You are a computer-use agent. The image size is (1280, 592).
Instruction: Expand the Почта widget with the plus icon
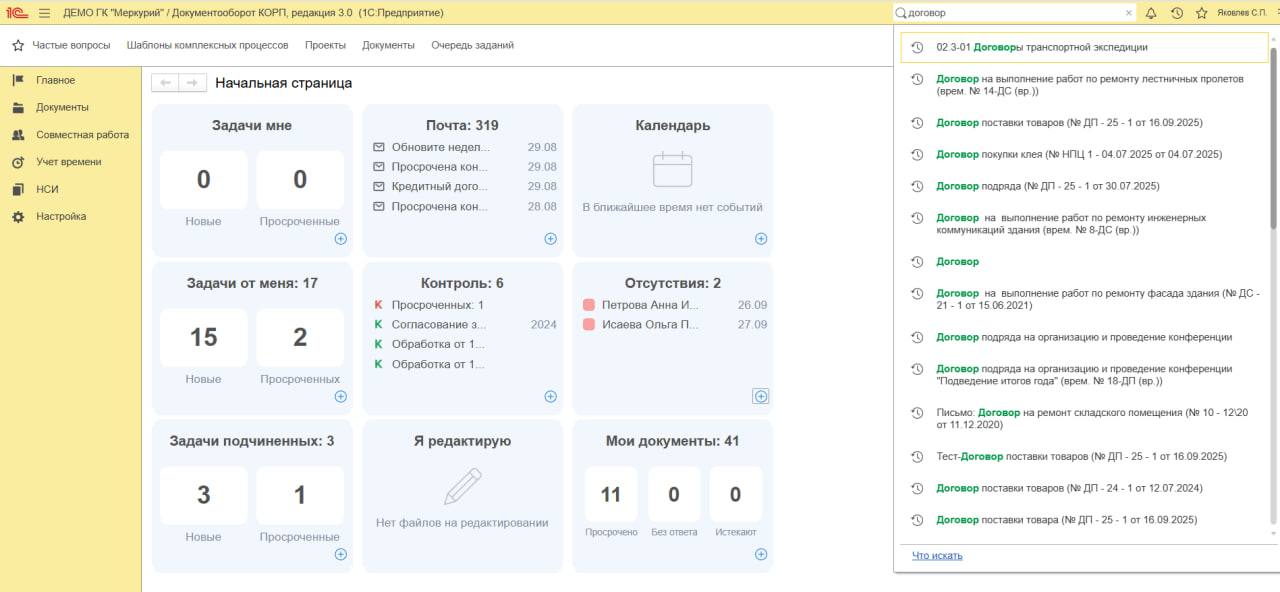pos(550,239)
